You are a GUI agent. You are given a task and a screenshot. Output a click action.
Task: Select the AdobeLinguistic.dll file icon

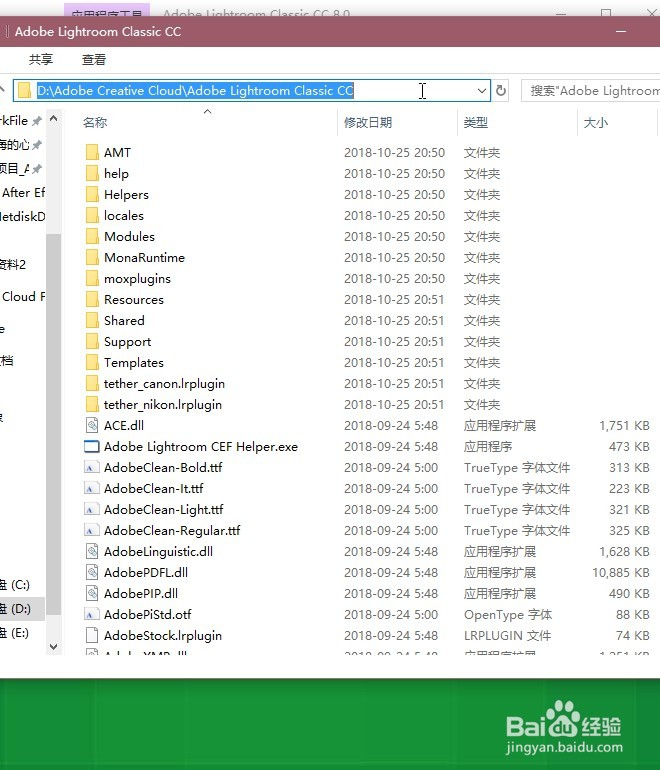click(x=92, y=551)
